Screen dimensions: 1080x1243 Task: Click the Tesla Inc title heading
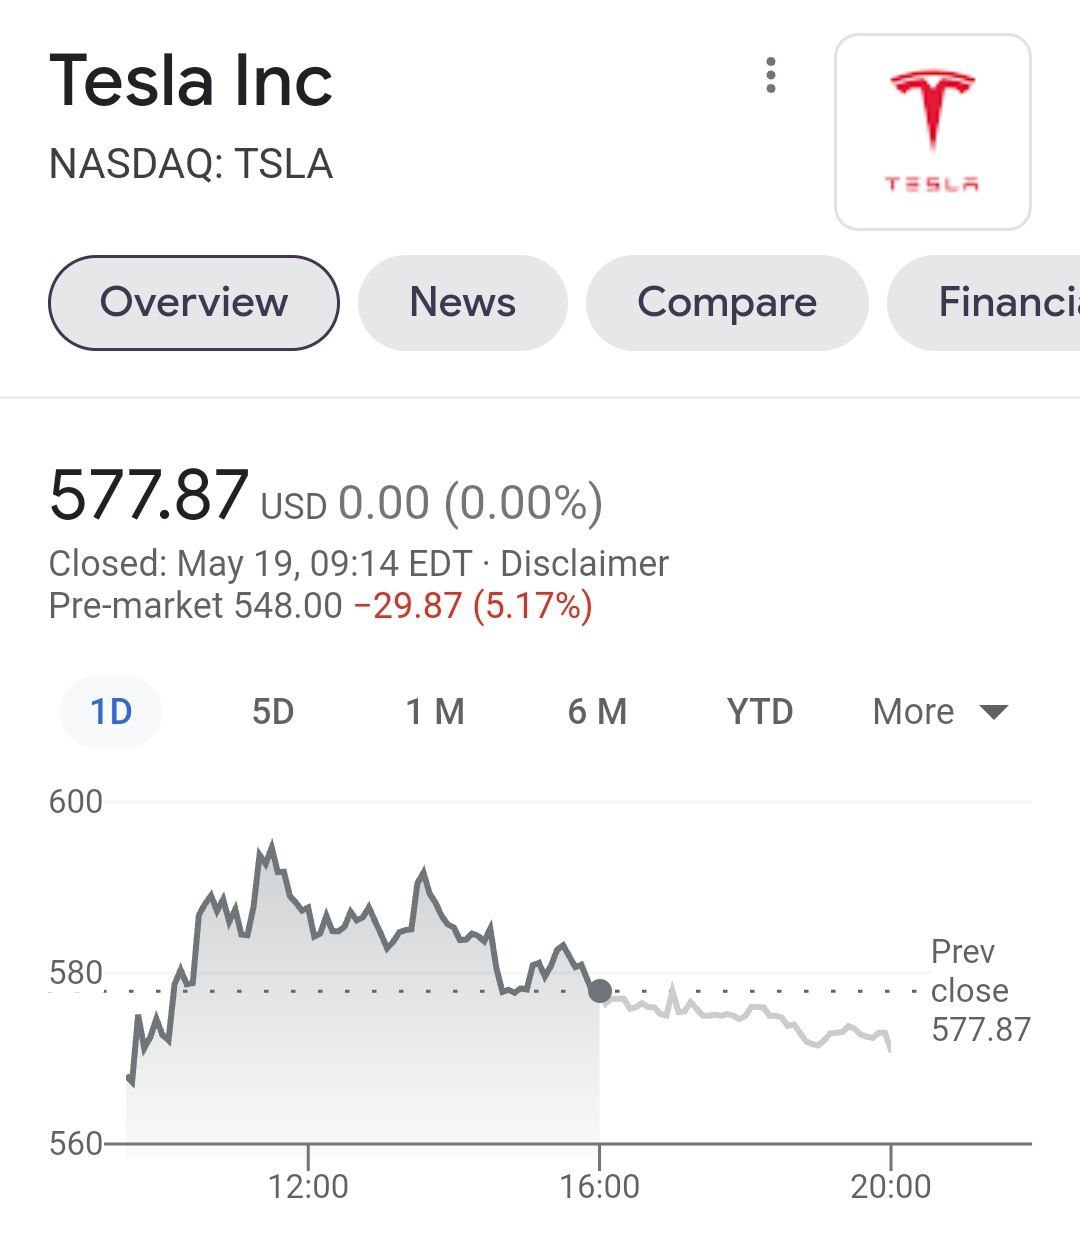point(190,82)
